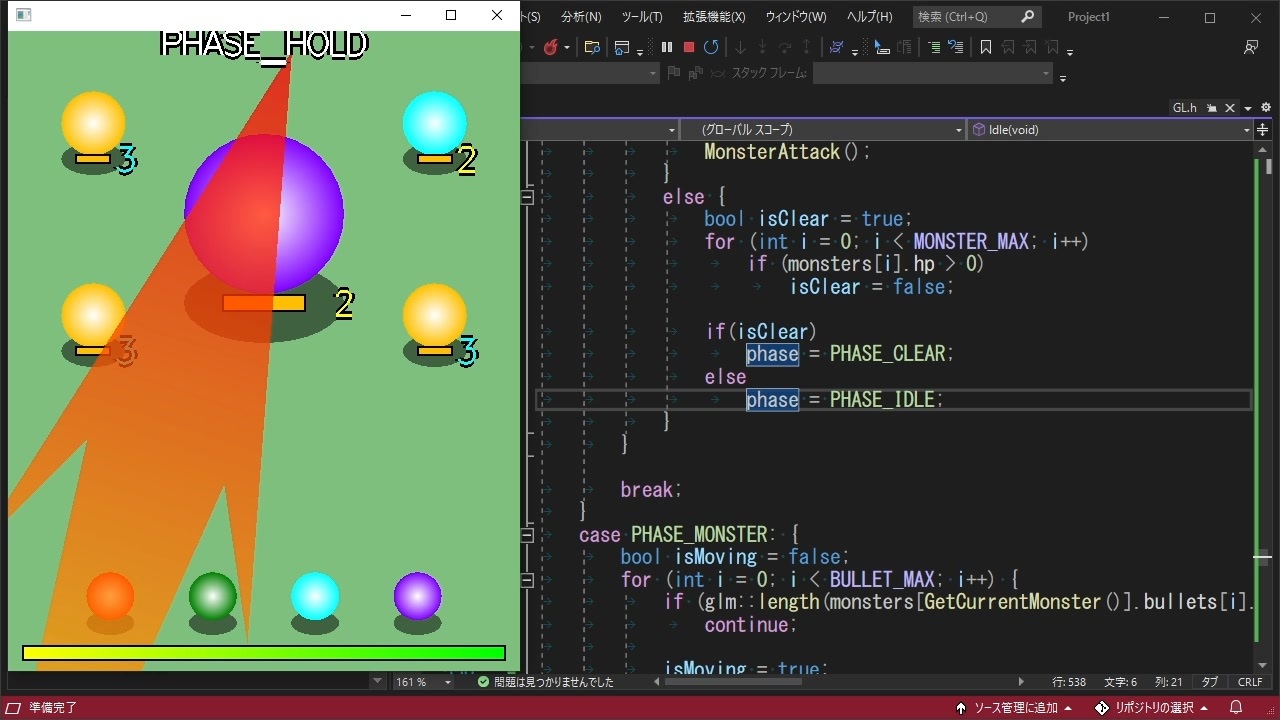Viewport: 1280px width, 720px height.
Task: Open editor settings gear near GL.h tab
Action: tap(1266, 107)
